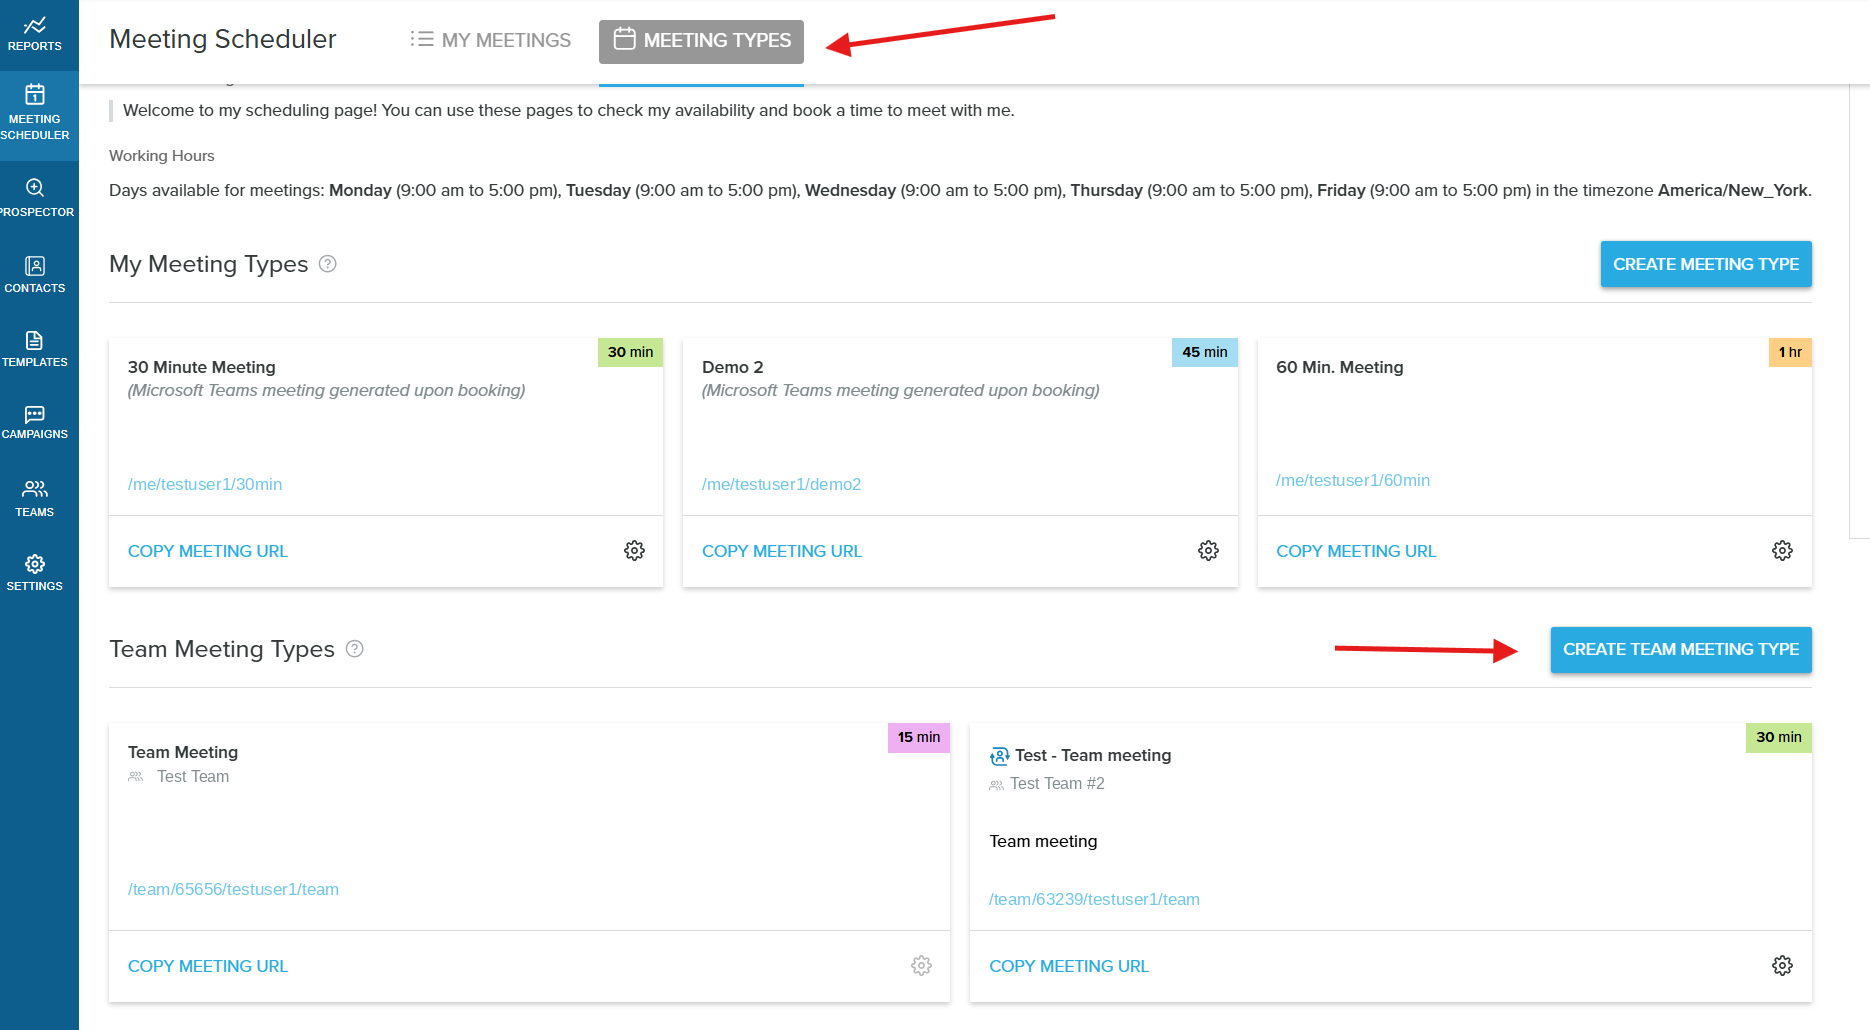Switch to the My Meetings tab
Screen dimensions: 1870x1030
coord(490,40)
